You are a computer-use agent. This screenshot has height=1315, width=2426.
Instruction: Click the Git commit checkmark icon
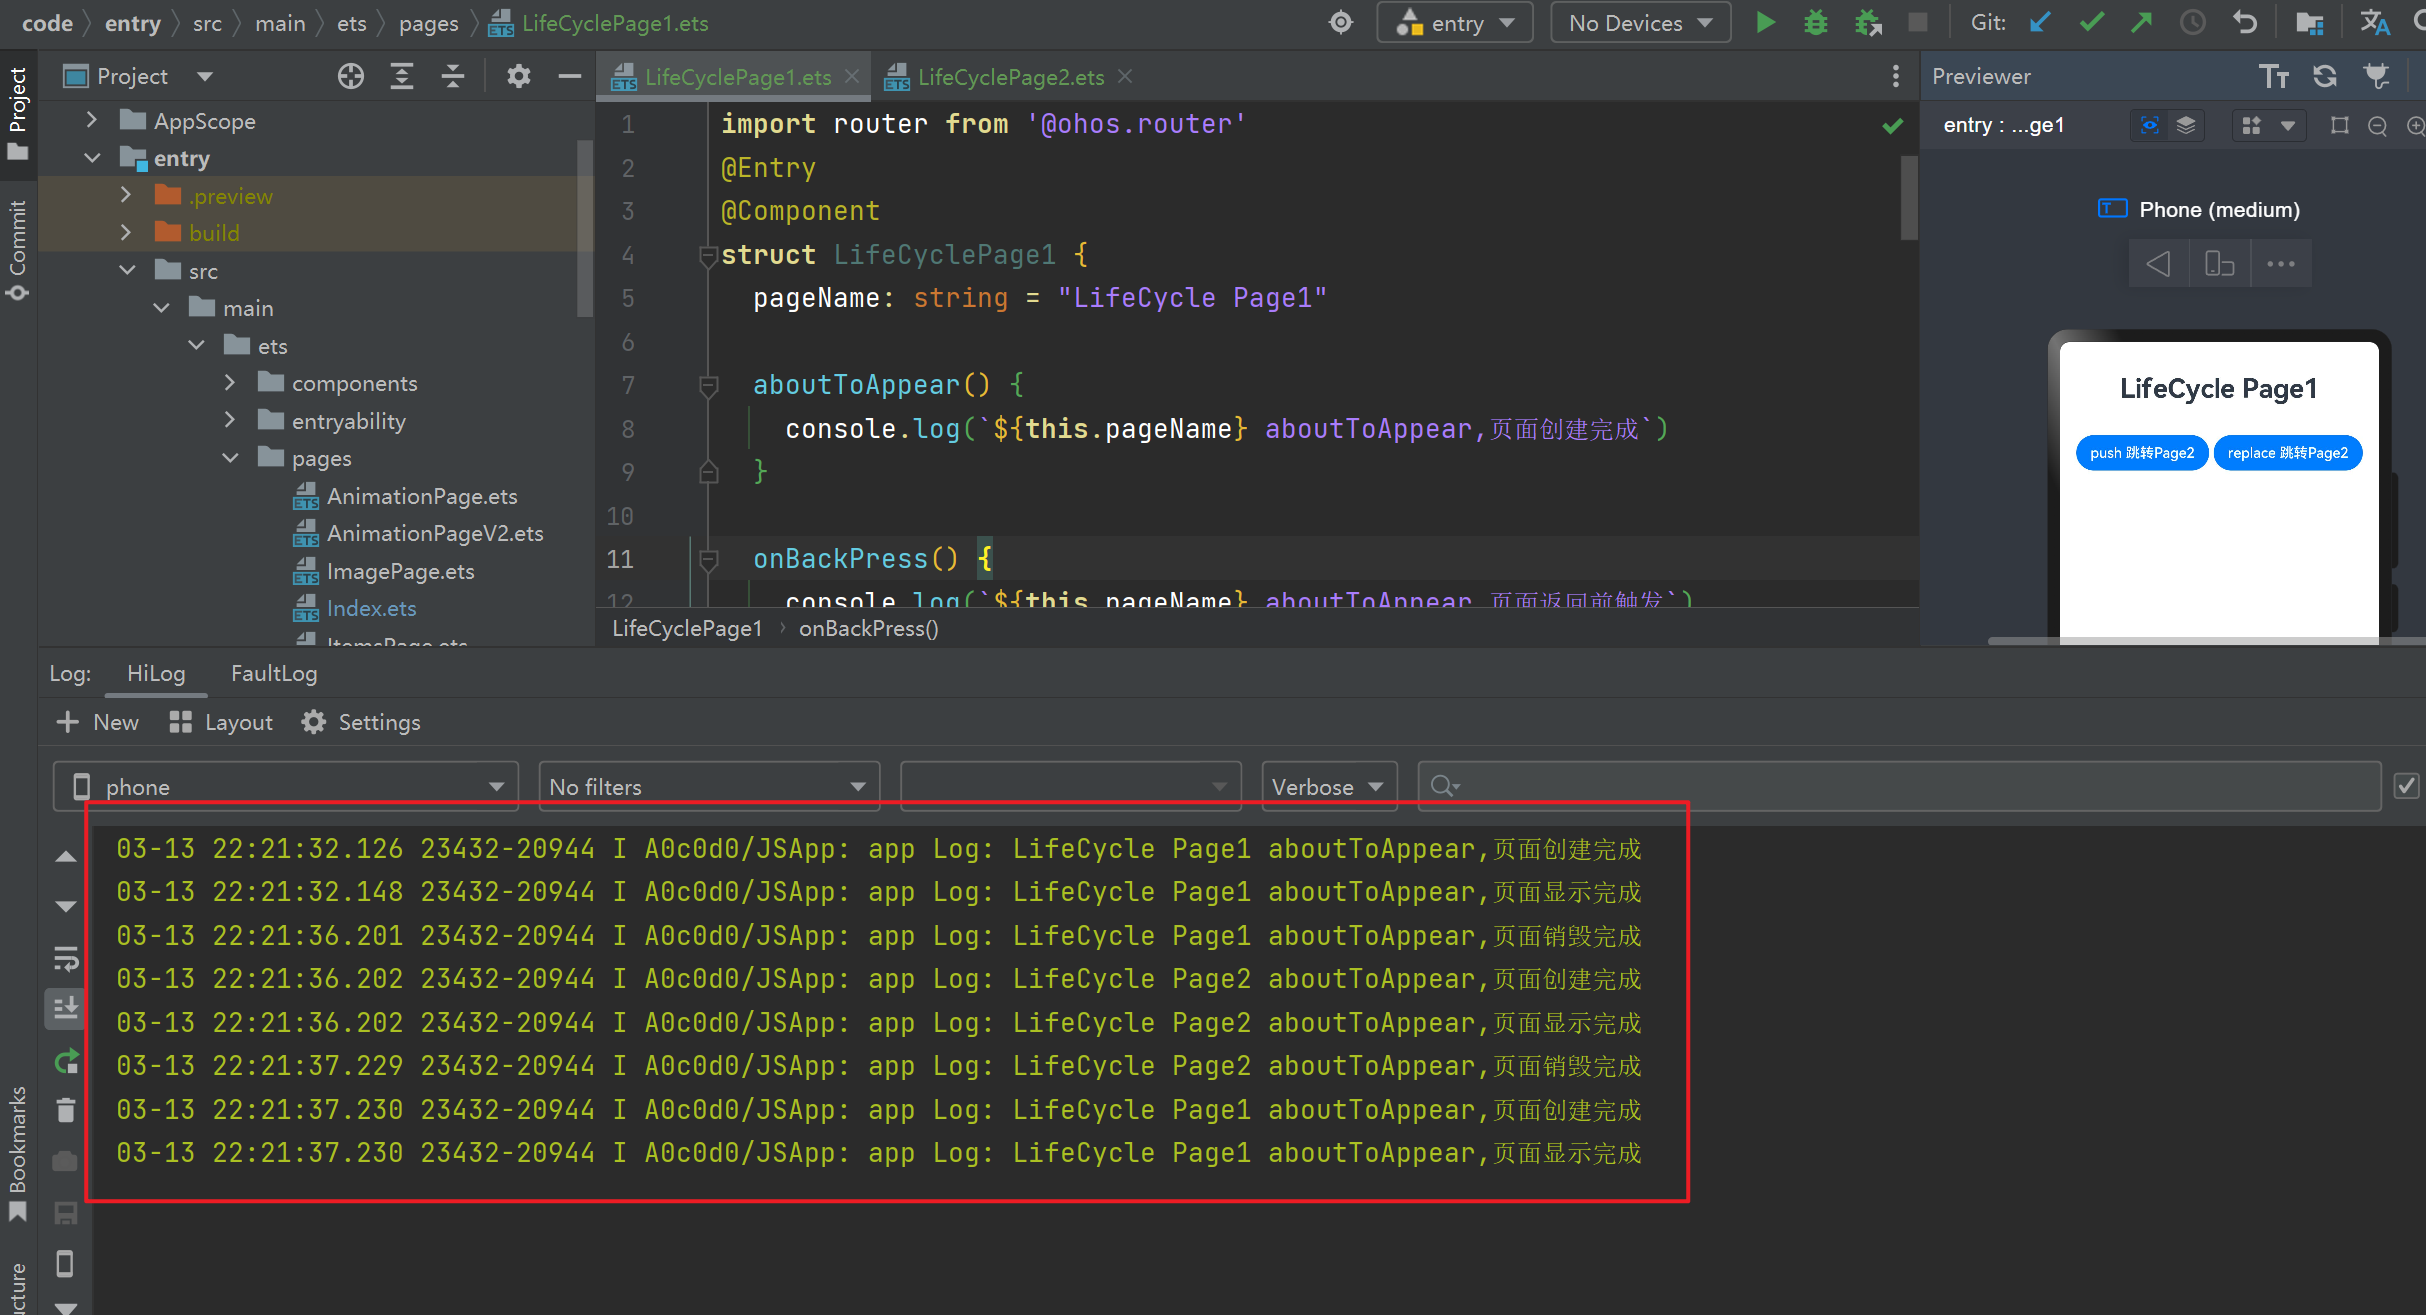pyautogui.click(x=2091, y=22)
